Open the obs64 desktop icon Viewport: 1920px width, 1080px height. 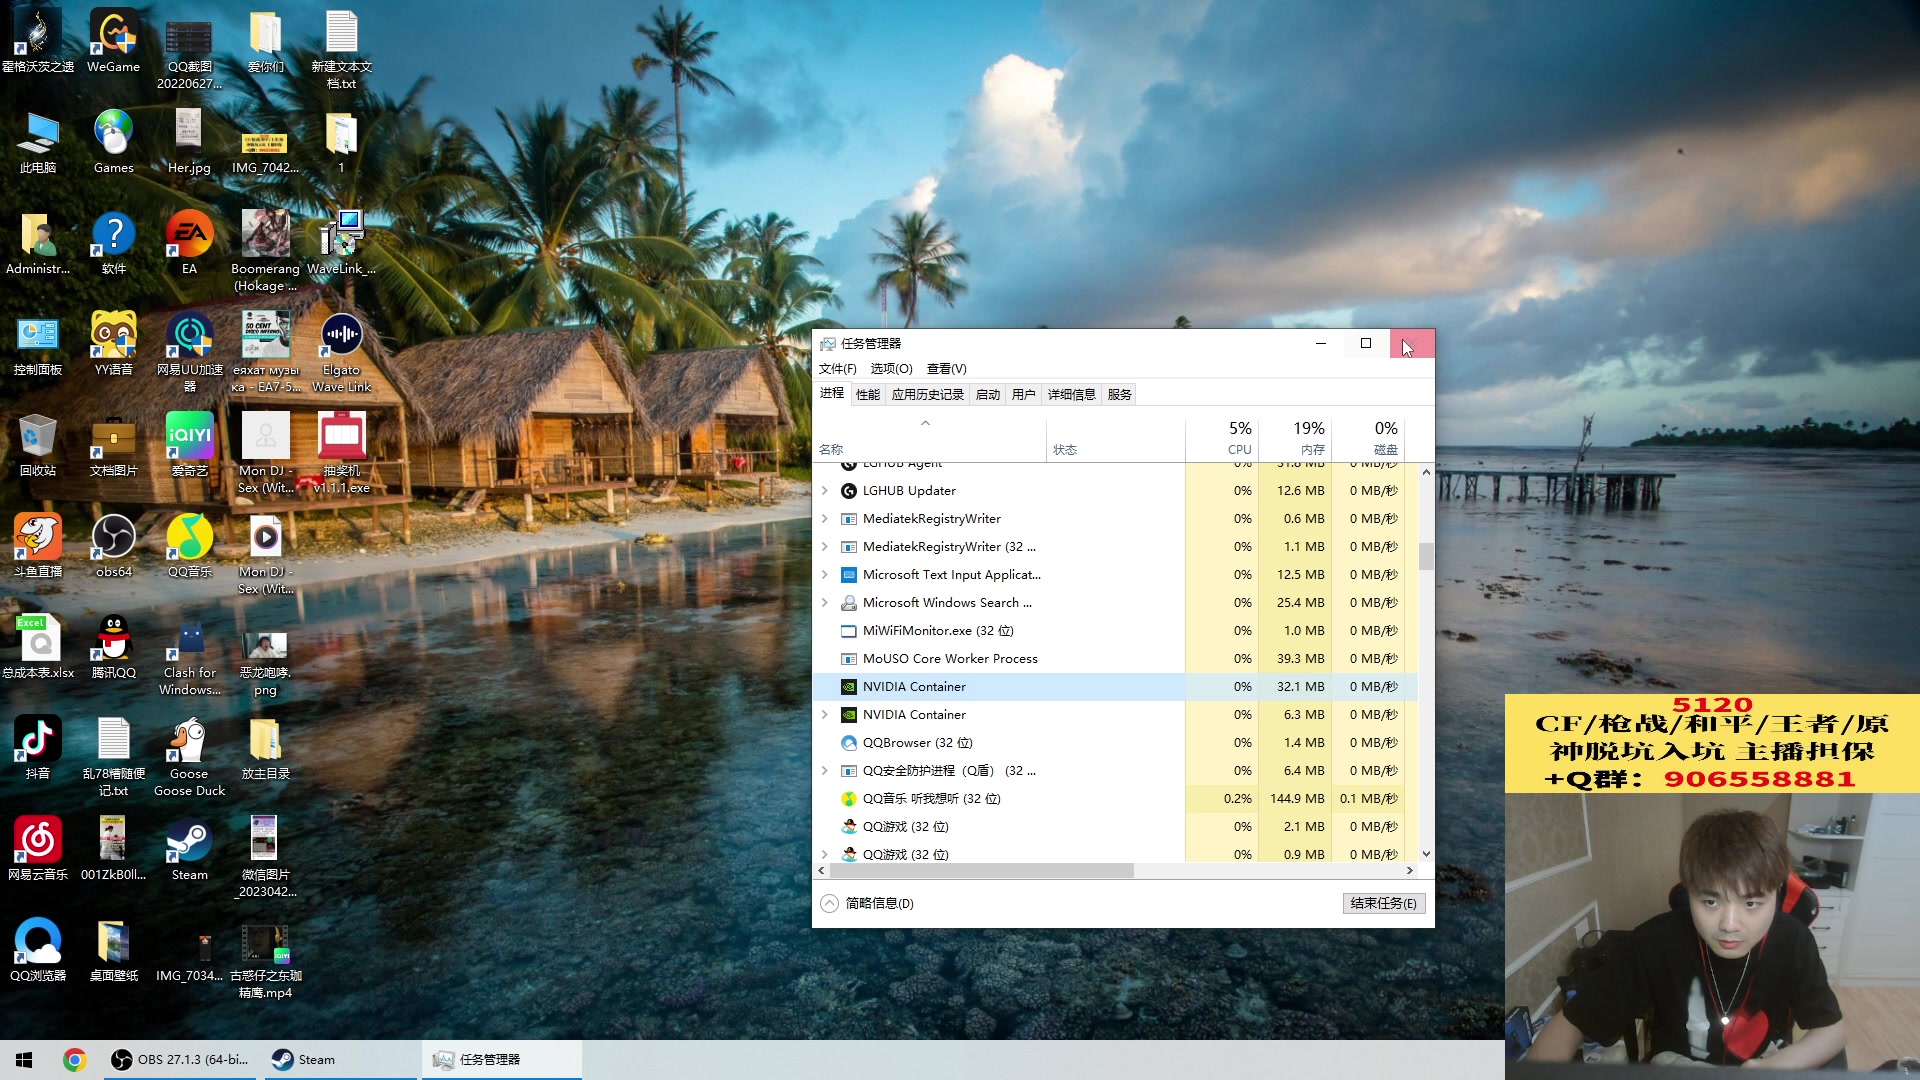[x=113, y=546]
